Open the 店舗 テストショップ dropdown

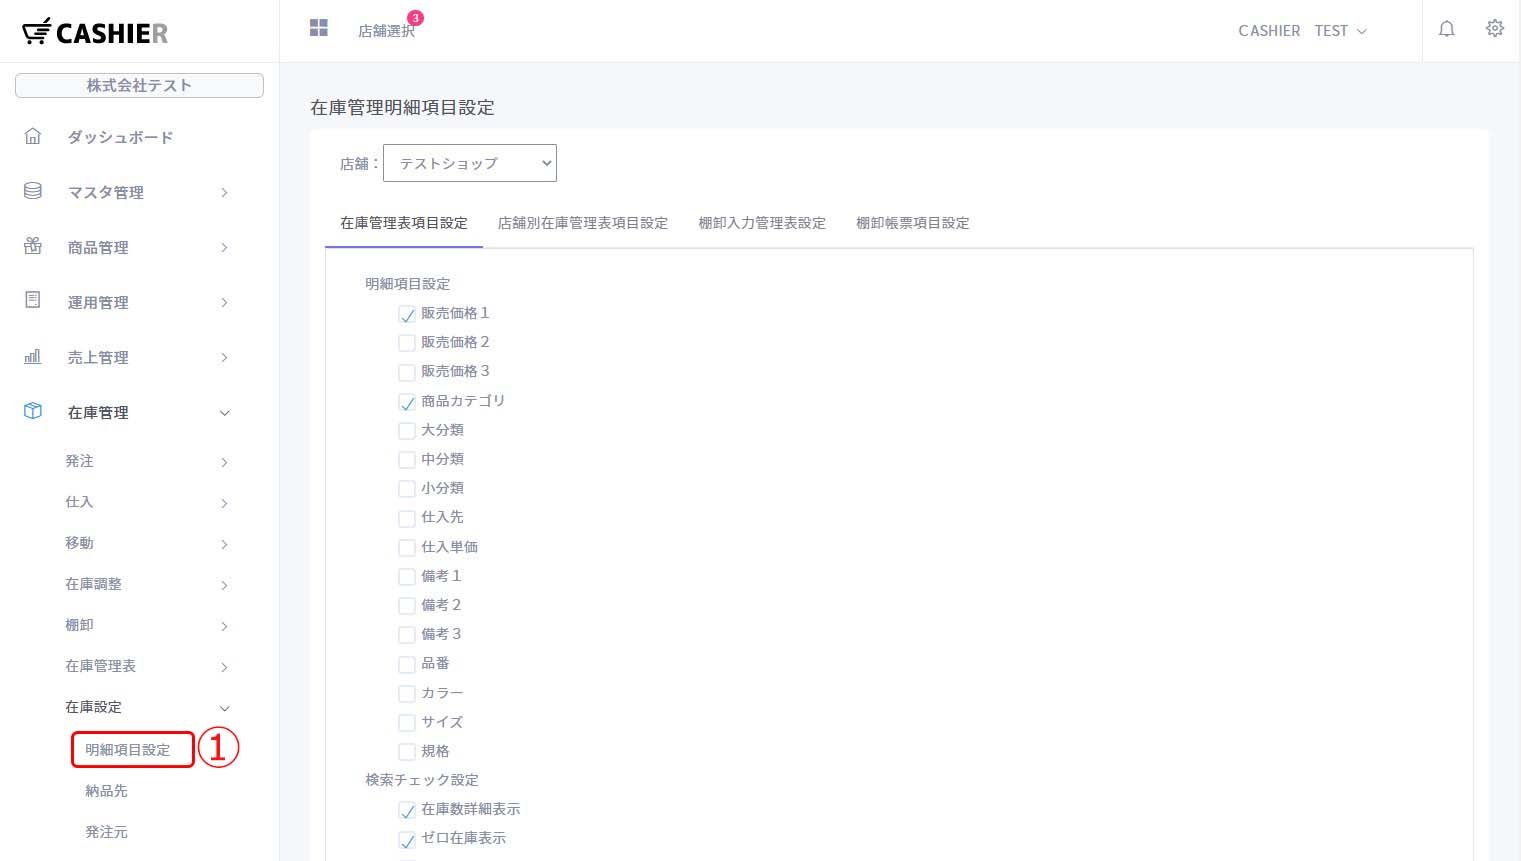point(470,163)
